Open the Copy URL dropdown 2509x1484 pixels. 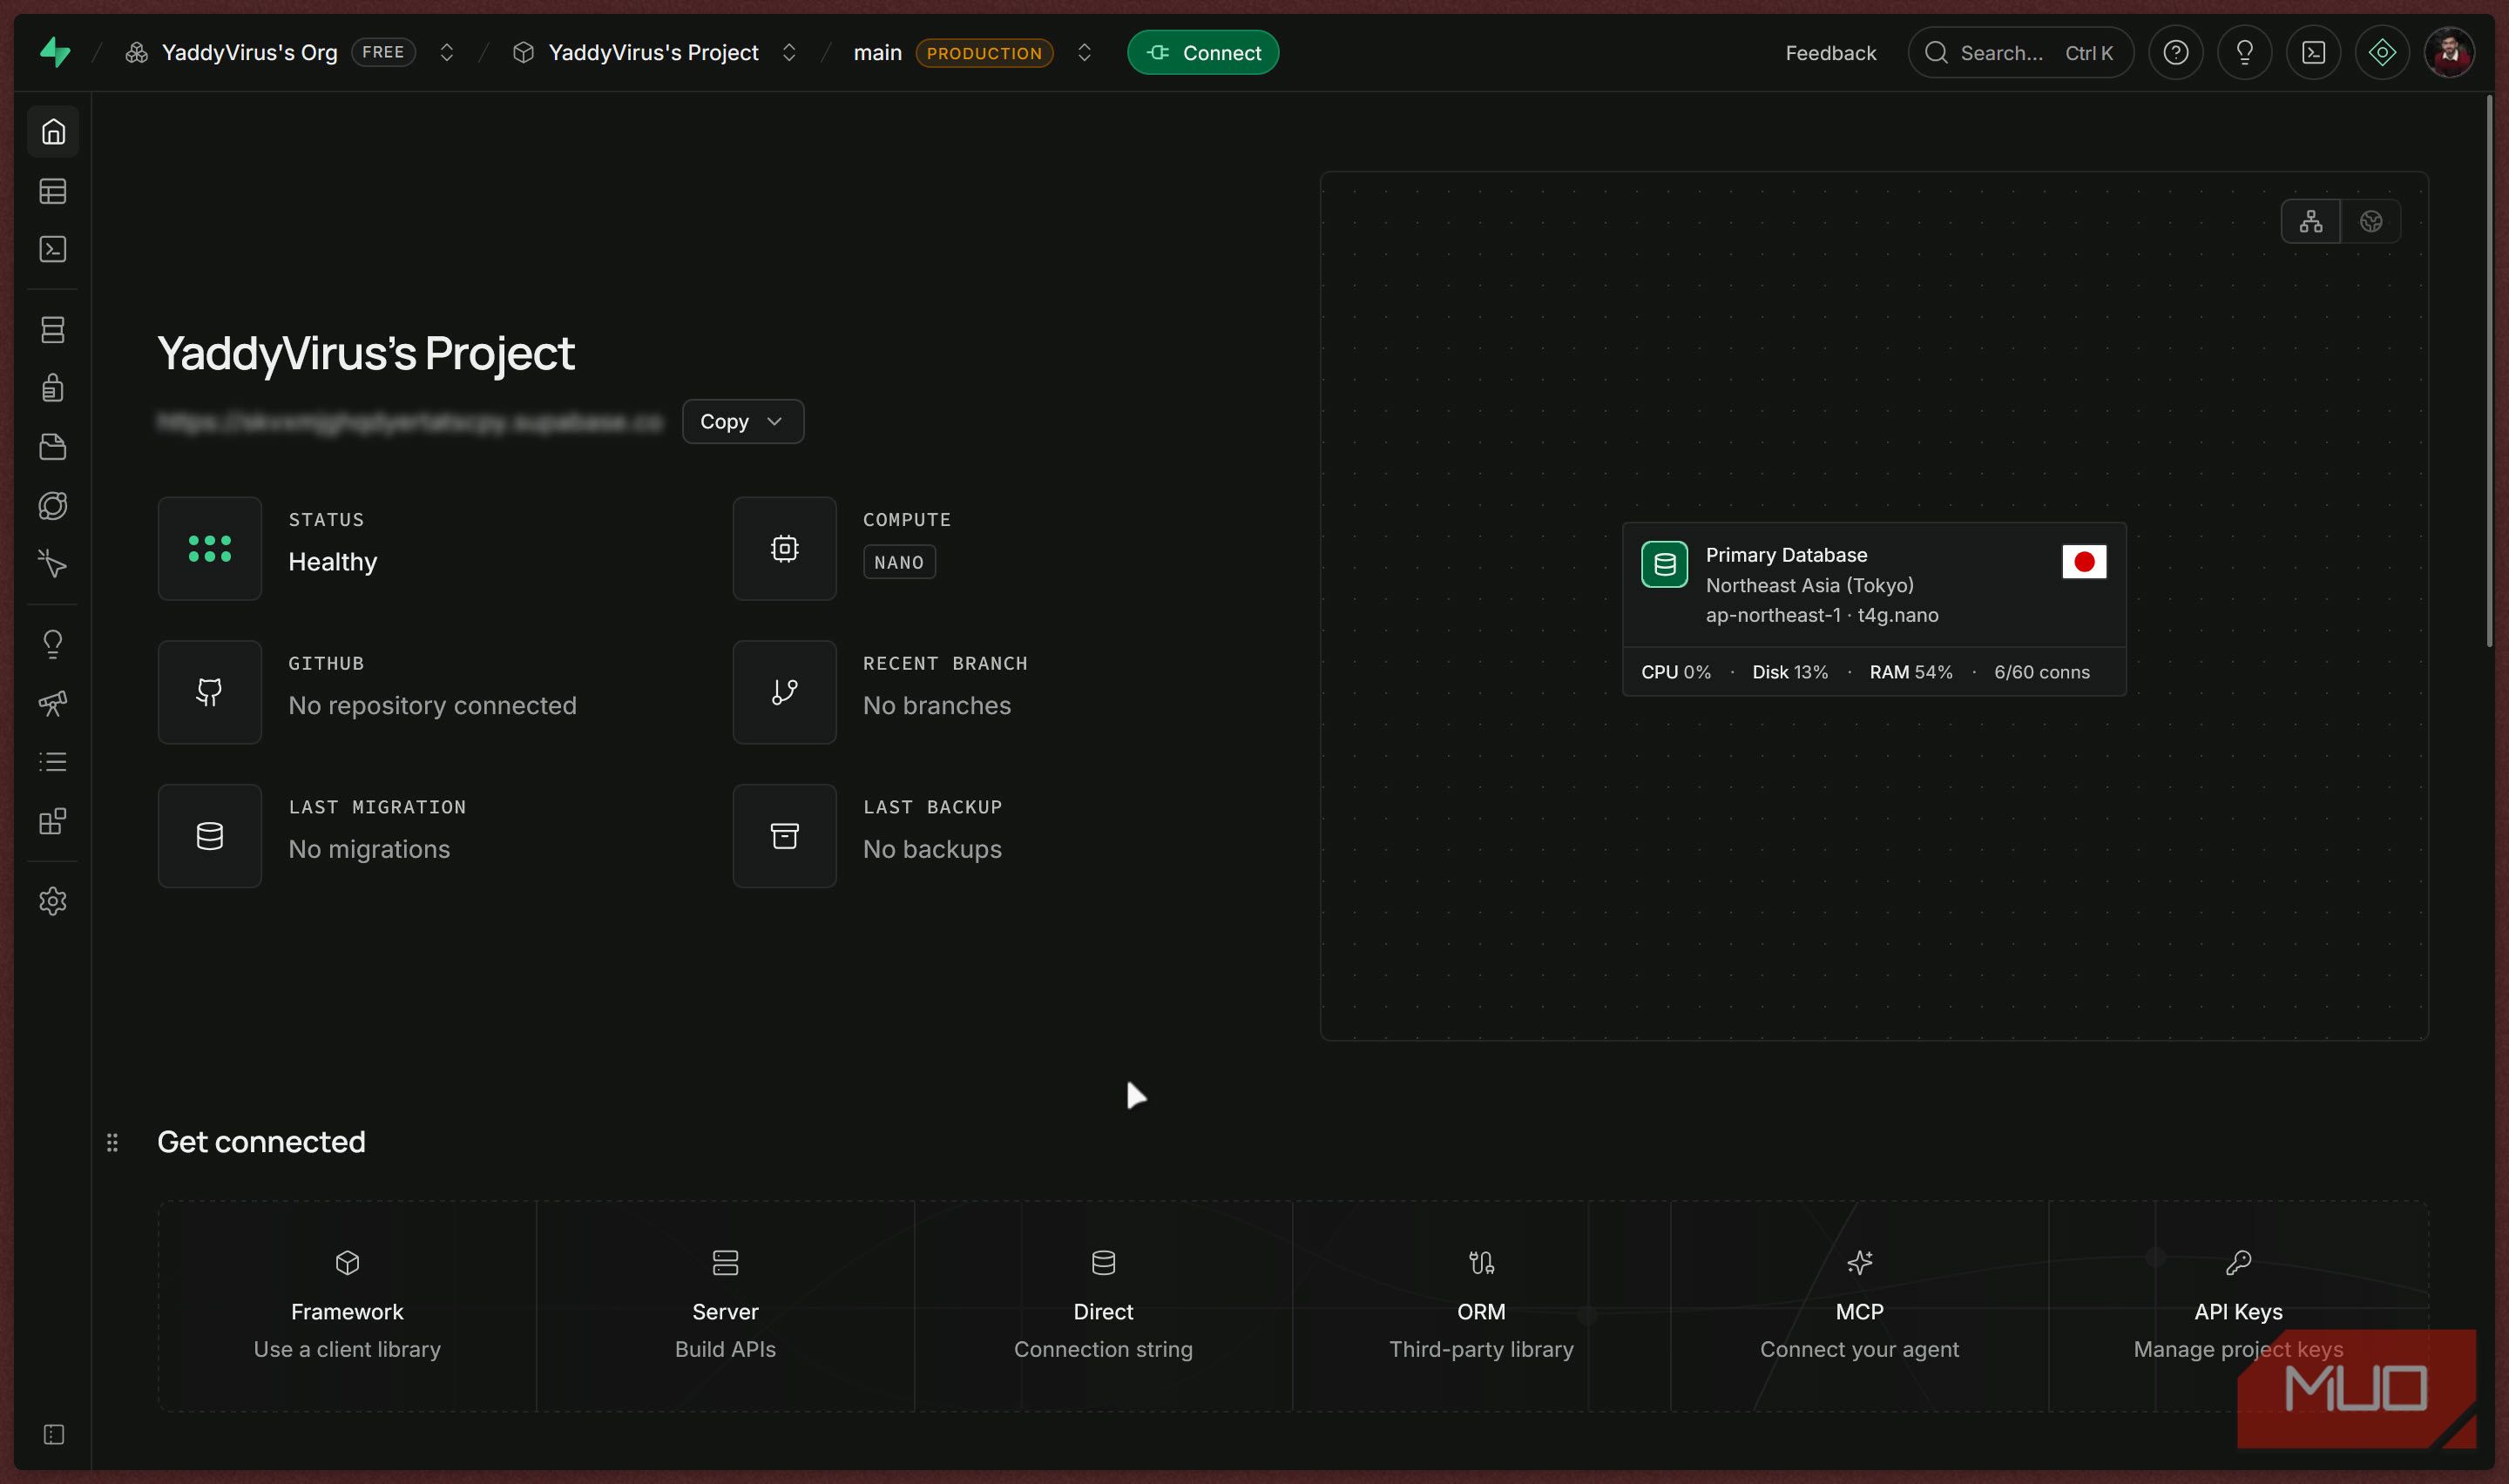click(743, 421)
